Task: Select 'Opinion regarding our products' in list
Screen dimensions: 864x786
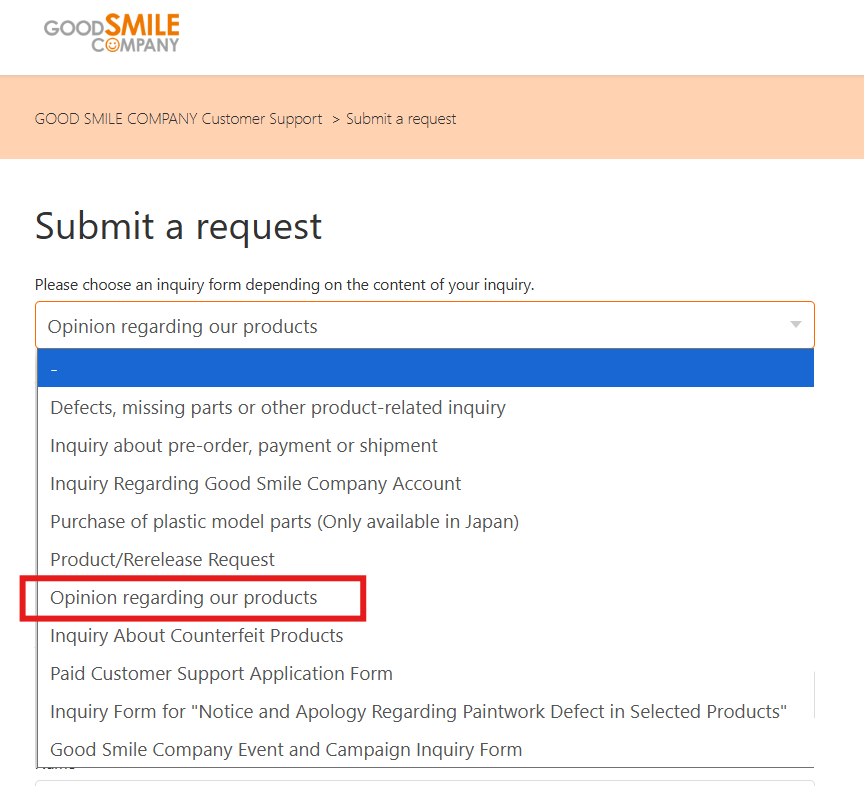Action: point(184,598)
